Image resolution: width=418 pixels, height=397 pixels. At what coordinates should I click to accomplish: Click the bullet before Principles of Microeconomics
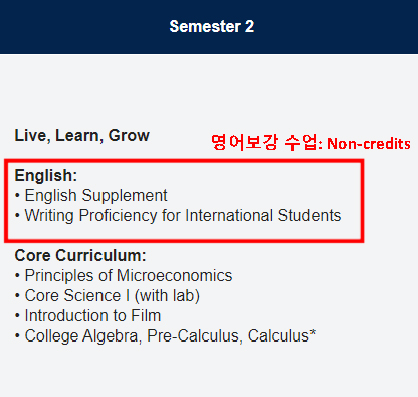point(17,276)
